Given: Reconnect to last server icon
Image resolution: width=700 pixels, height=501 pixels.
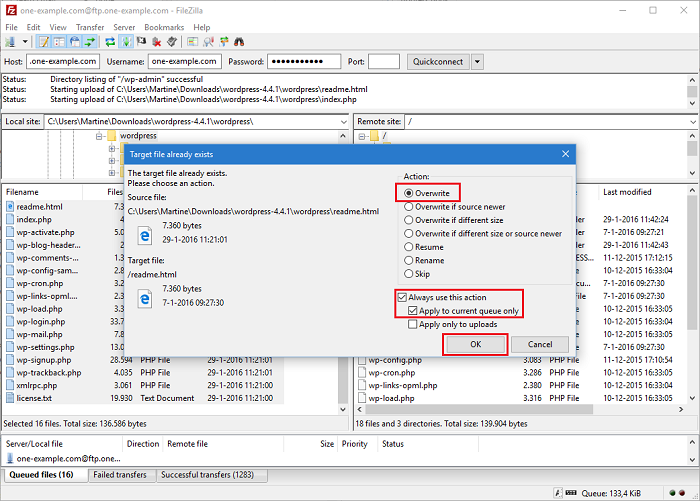Looking at the screenshot, I should coord(172,42).
